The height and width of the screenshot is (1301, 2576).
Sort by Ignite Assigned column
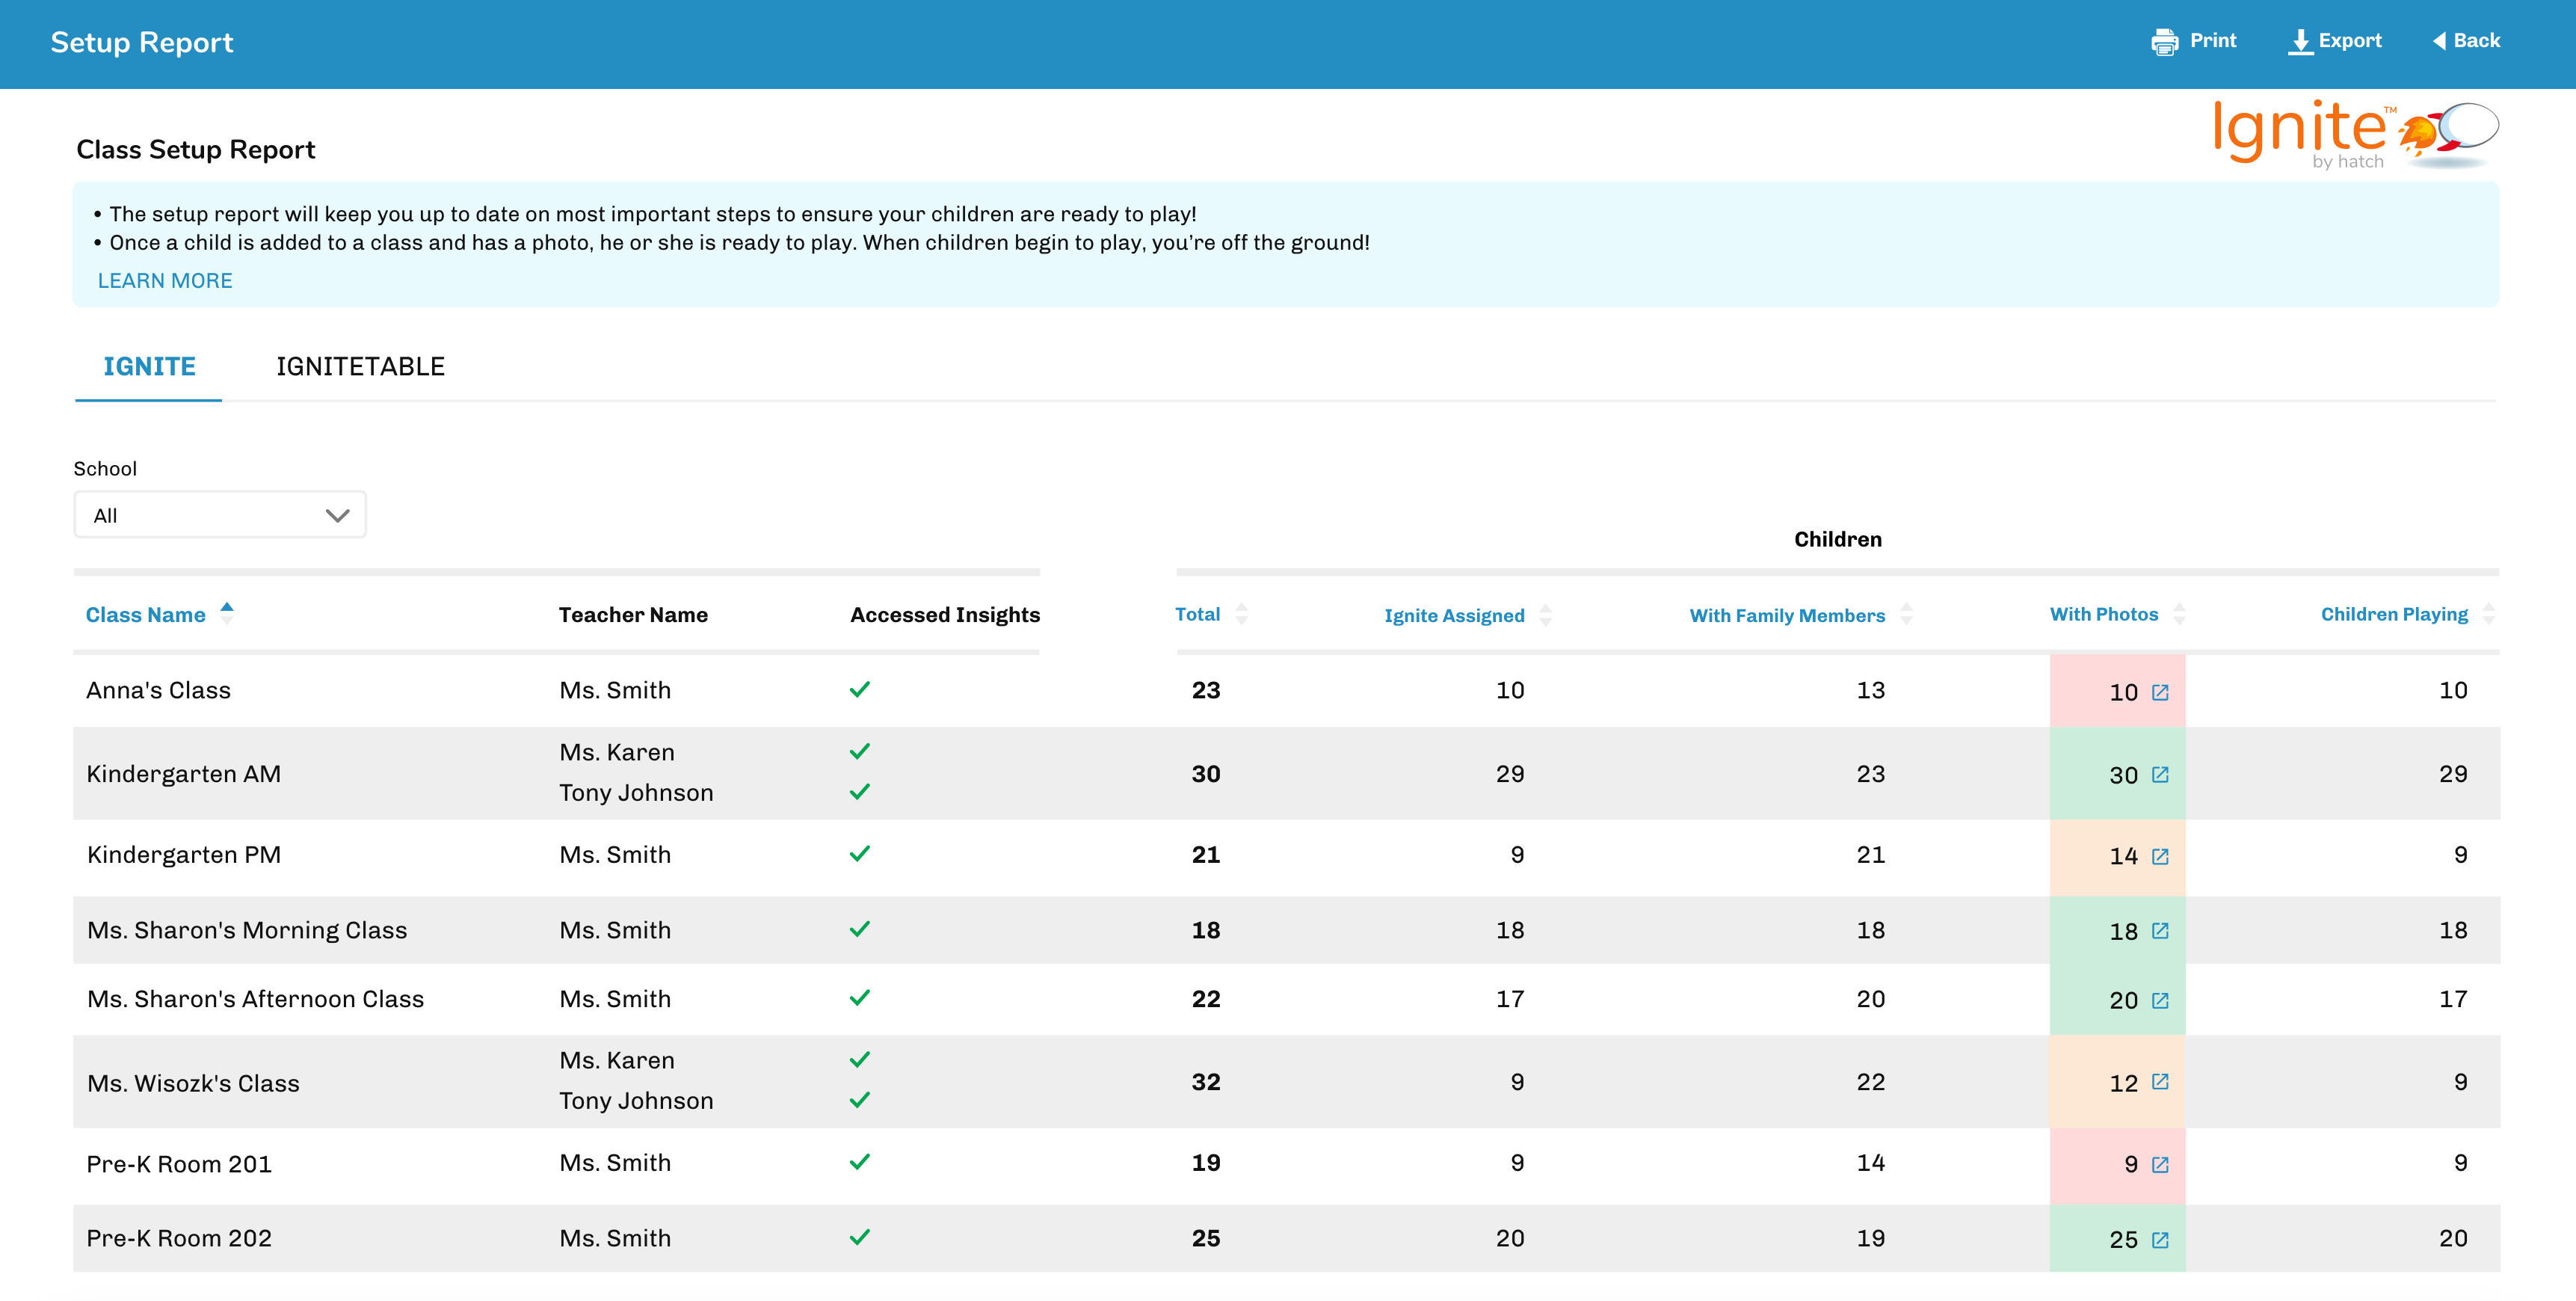click(1454, 615)
